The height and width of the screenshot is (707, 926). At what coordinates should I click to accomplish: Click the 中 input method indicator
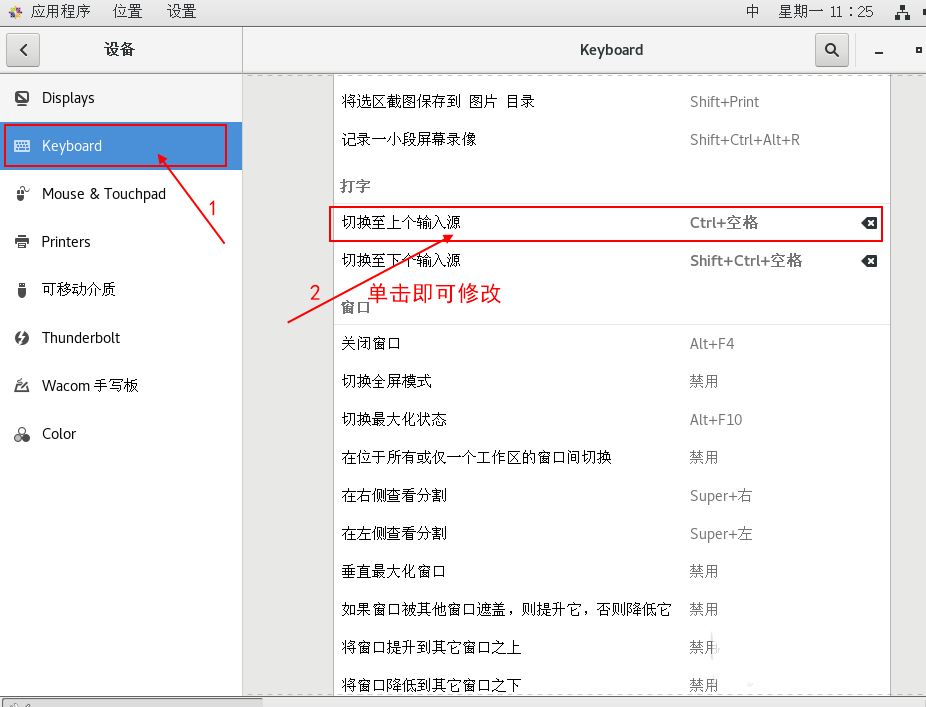pos(753,12)
